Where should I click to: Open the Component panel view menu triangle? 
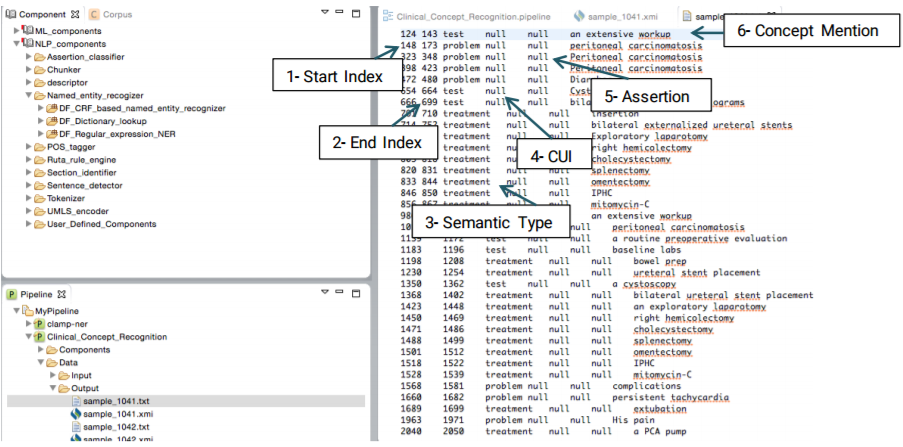coord(326,13)
